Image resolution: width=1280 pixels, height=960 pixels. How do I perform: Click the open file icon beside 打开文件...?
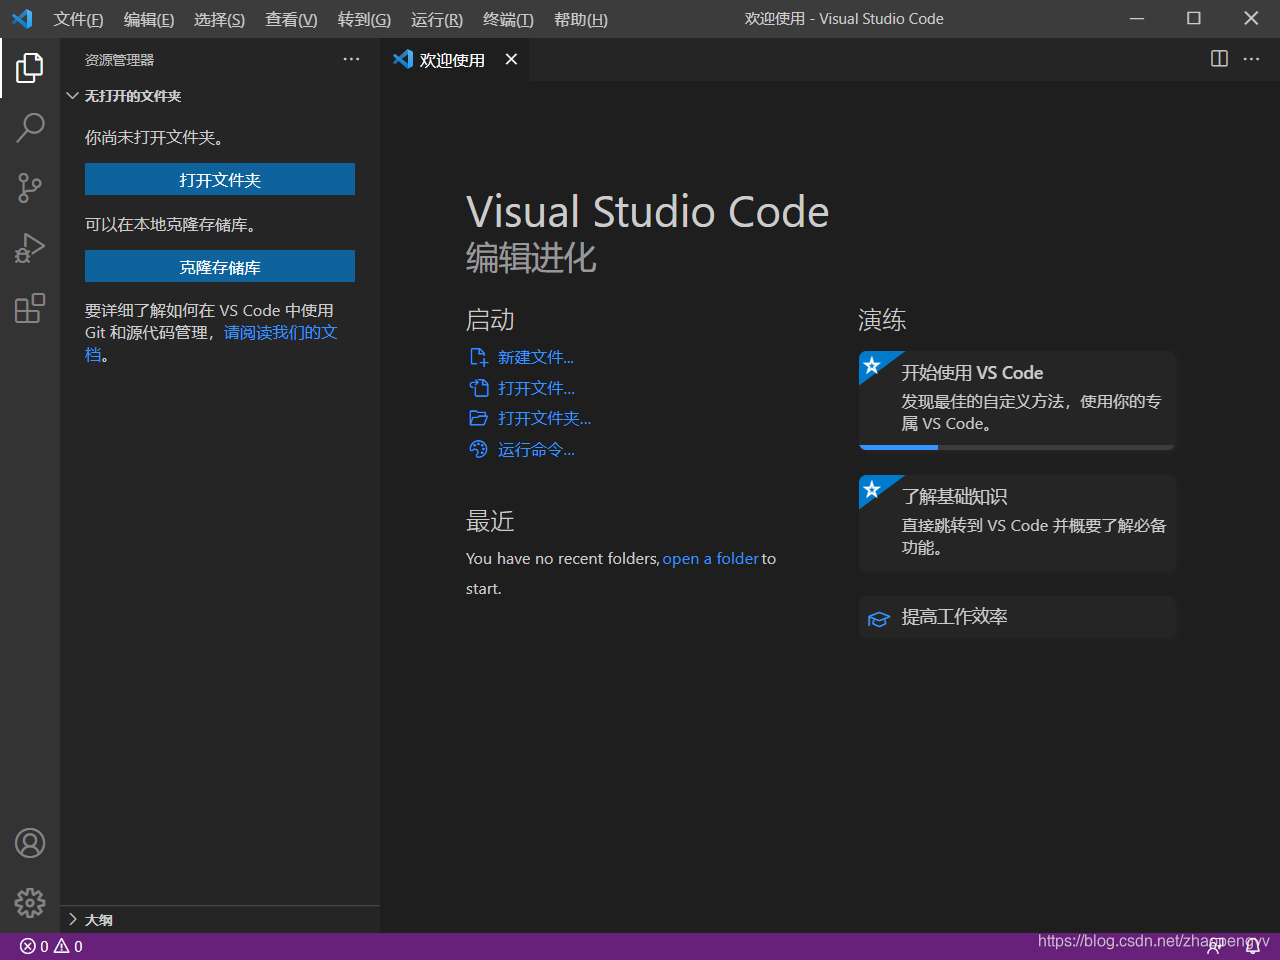point(478,388)
